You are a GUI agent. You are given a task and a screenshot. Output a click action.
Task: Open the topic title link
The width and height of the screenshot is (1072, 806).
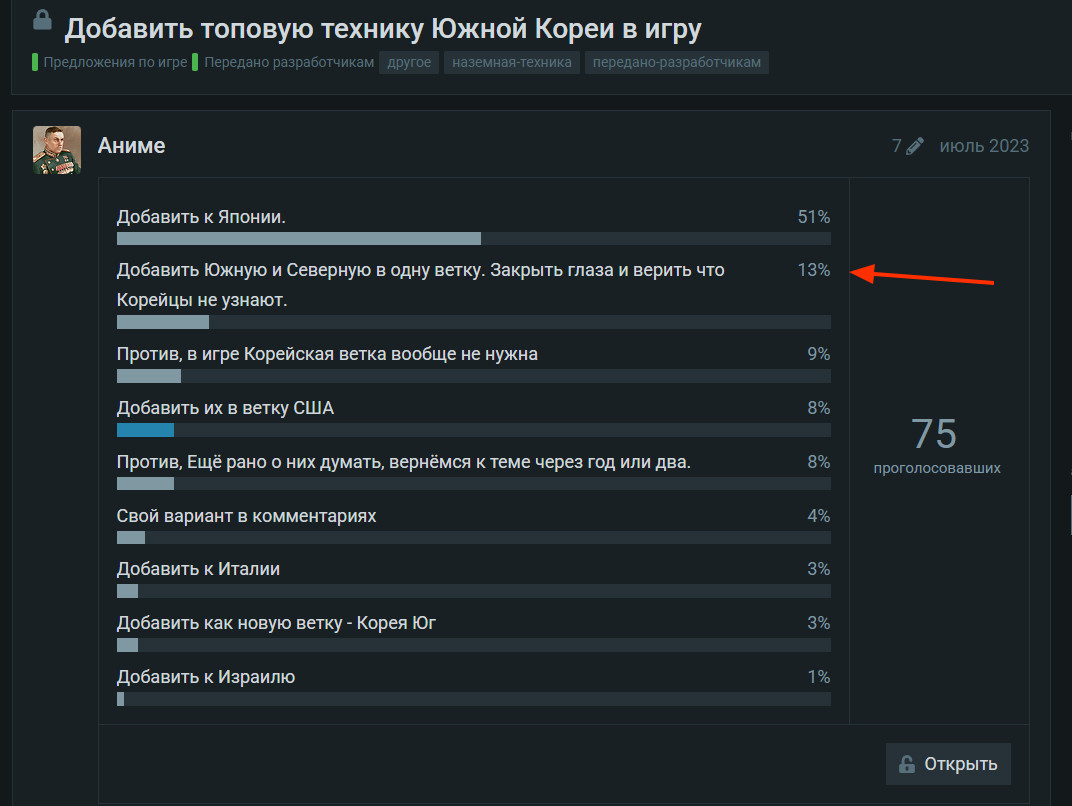pyautogui.click(x=383, y=29)
